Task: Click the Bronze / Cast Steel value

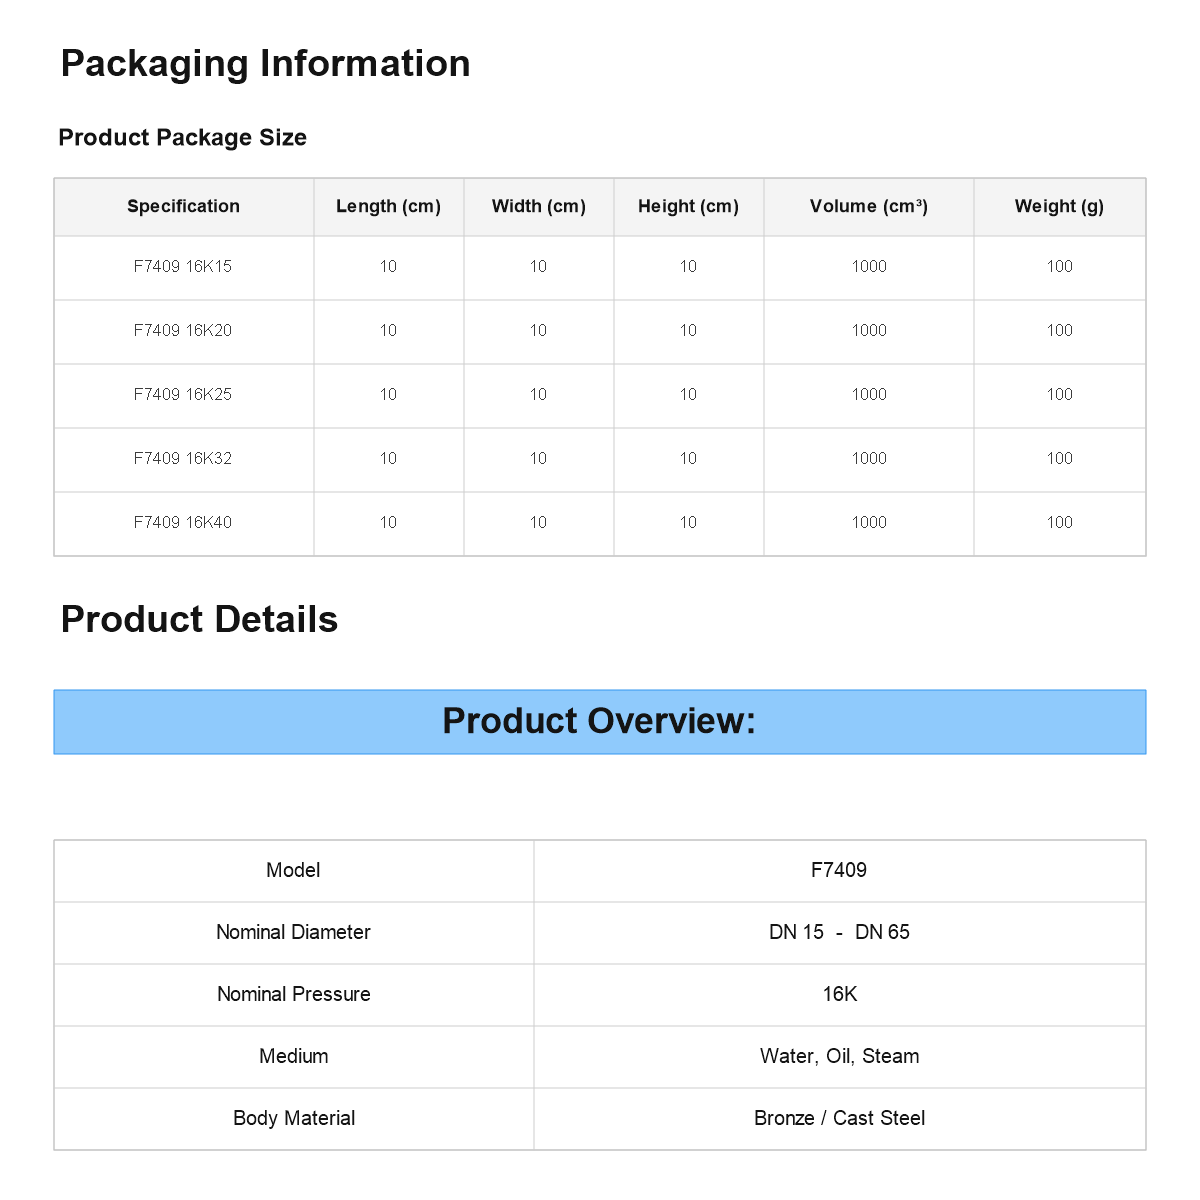Action: pos(839,1118)
